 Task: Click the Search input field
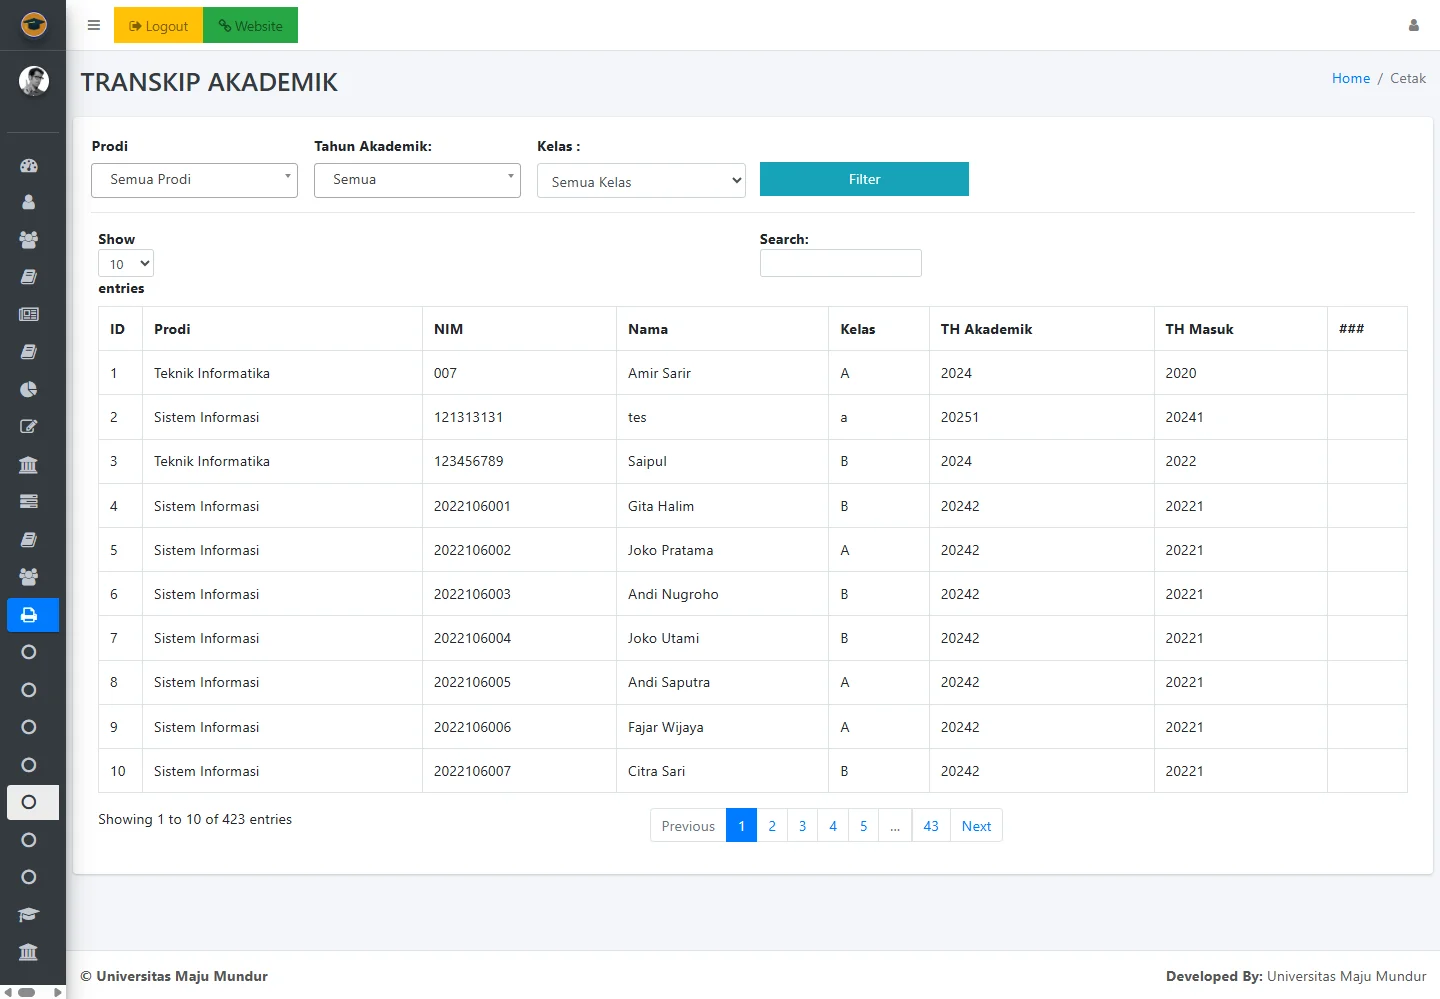click(x=840, y=263)
